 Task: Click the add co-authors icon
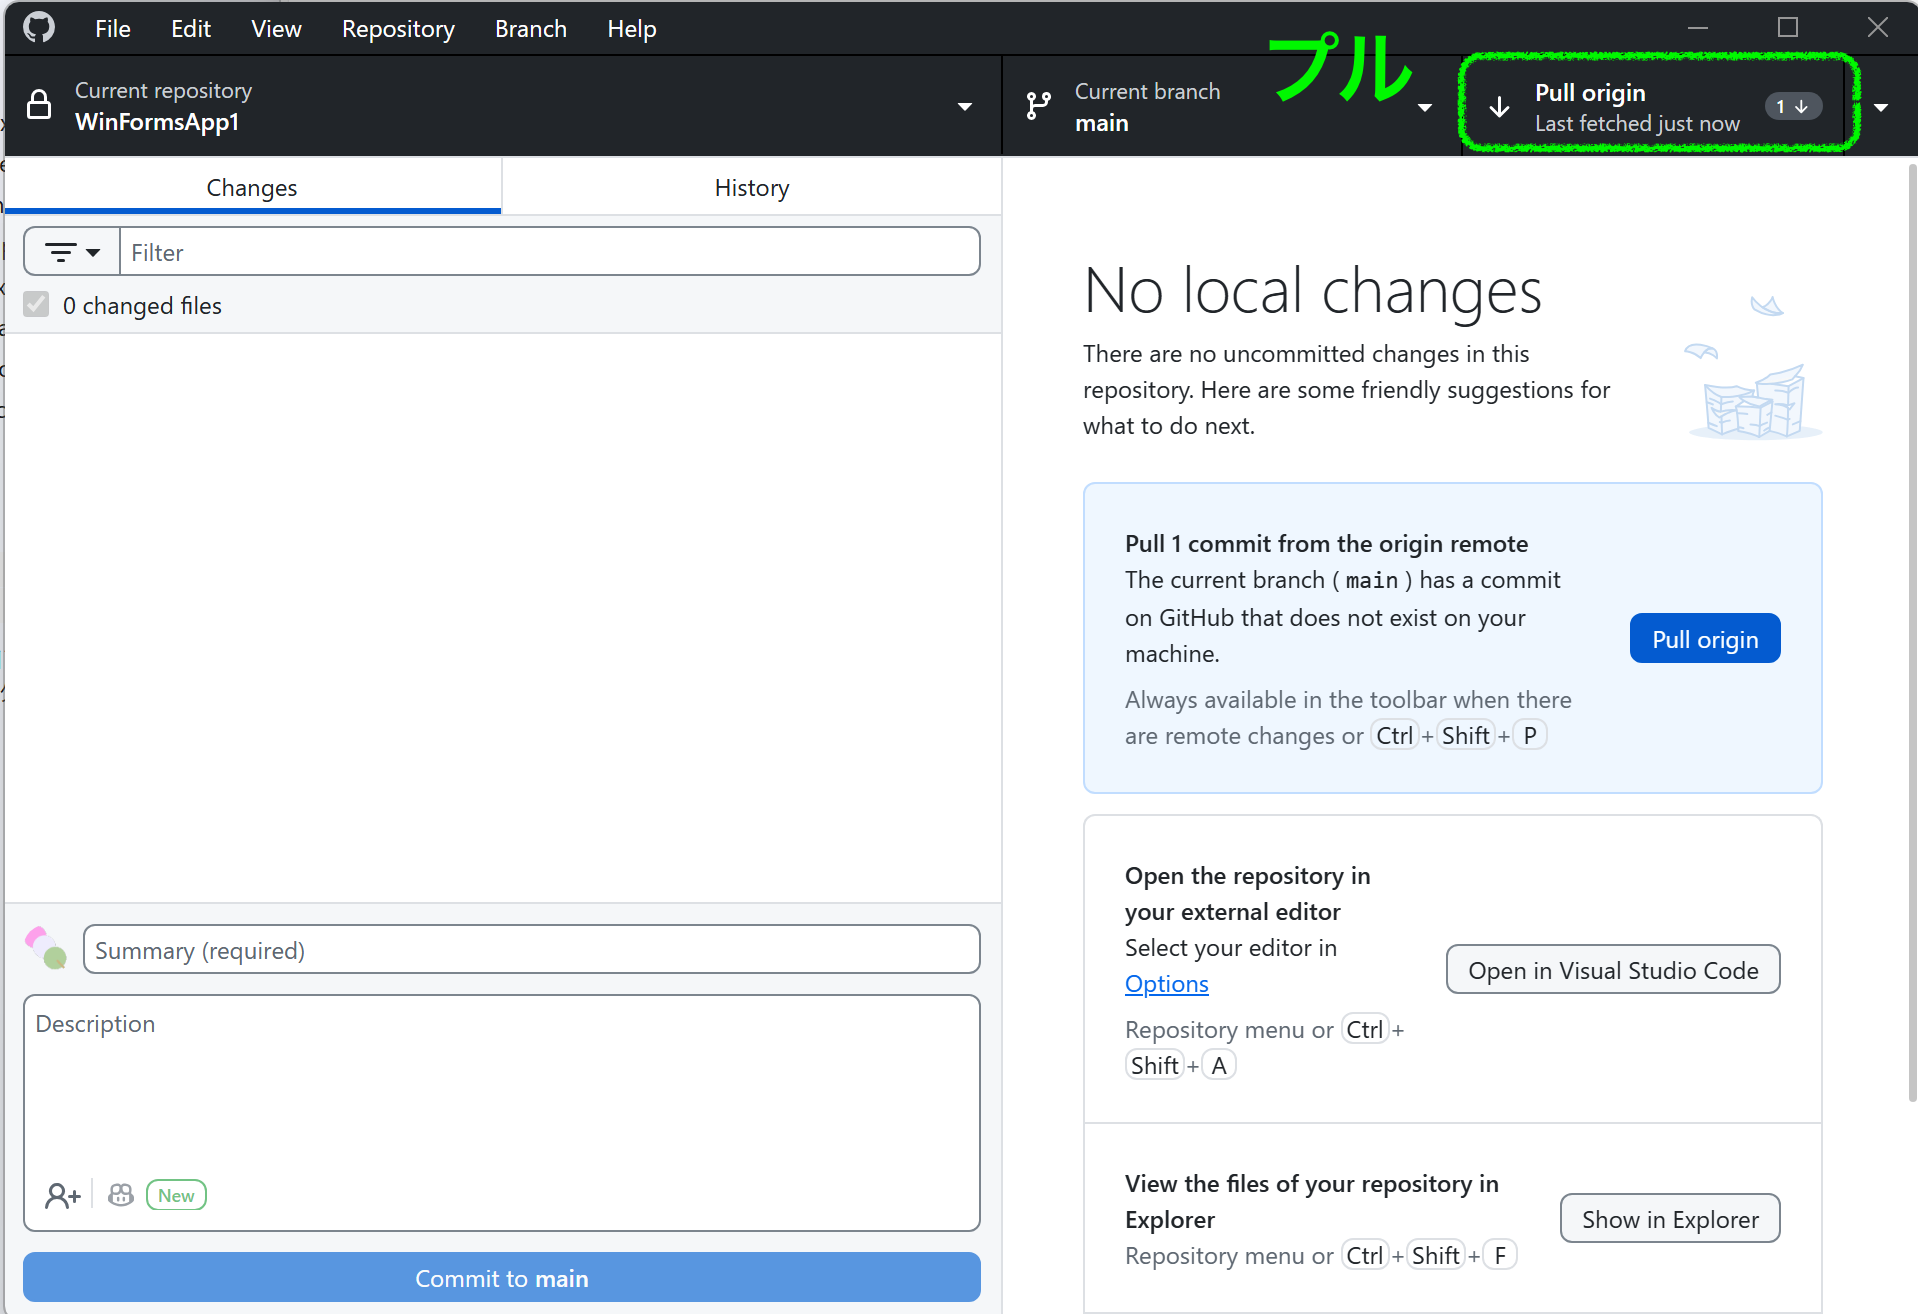(62, 1195)
